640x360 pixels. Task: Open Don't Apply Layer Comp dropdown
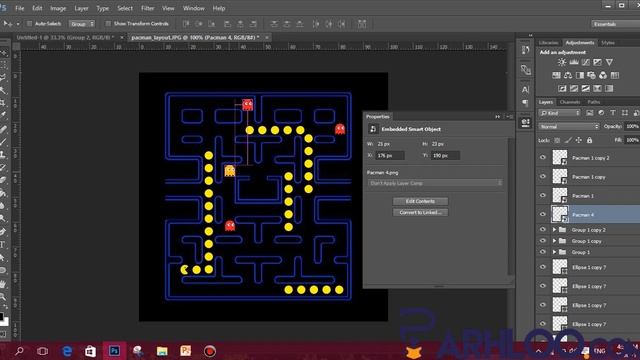435,183
